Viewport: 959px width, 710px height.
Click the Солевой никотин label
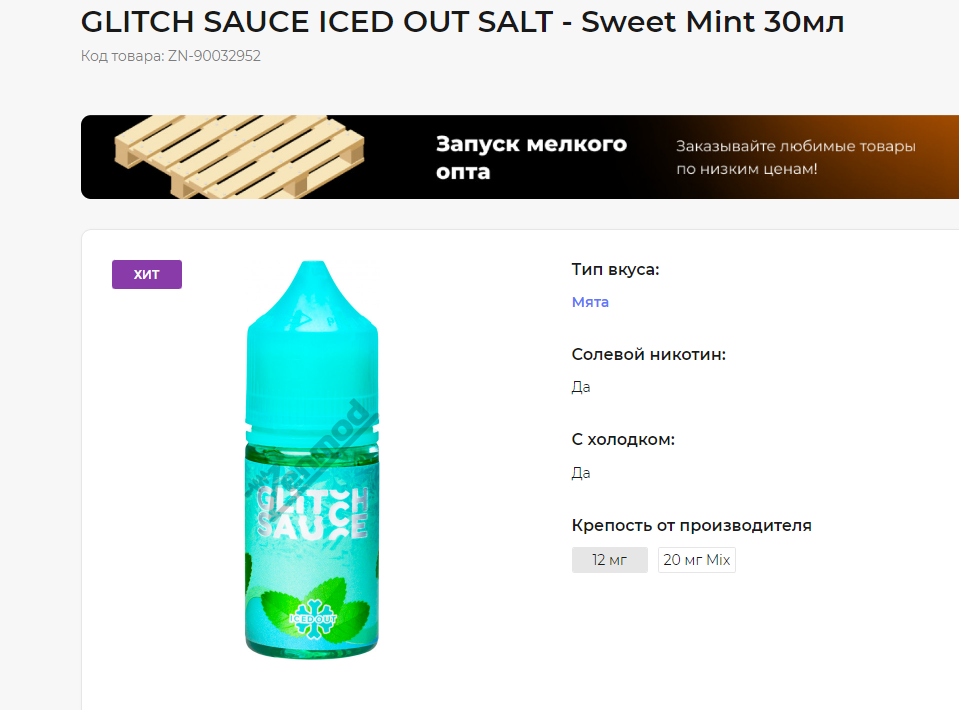pos(648,355)
